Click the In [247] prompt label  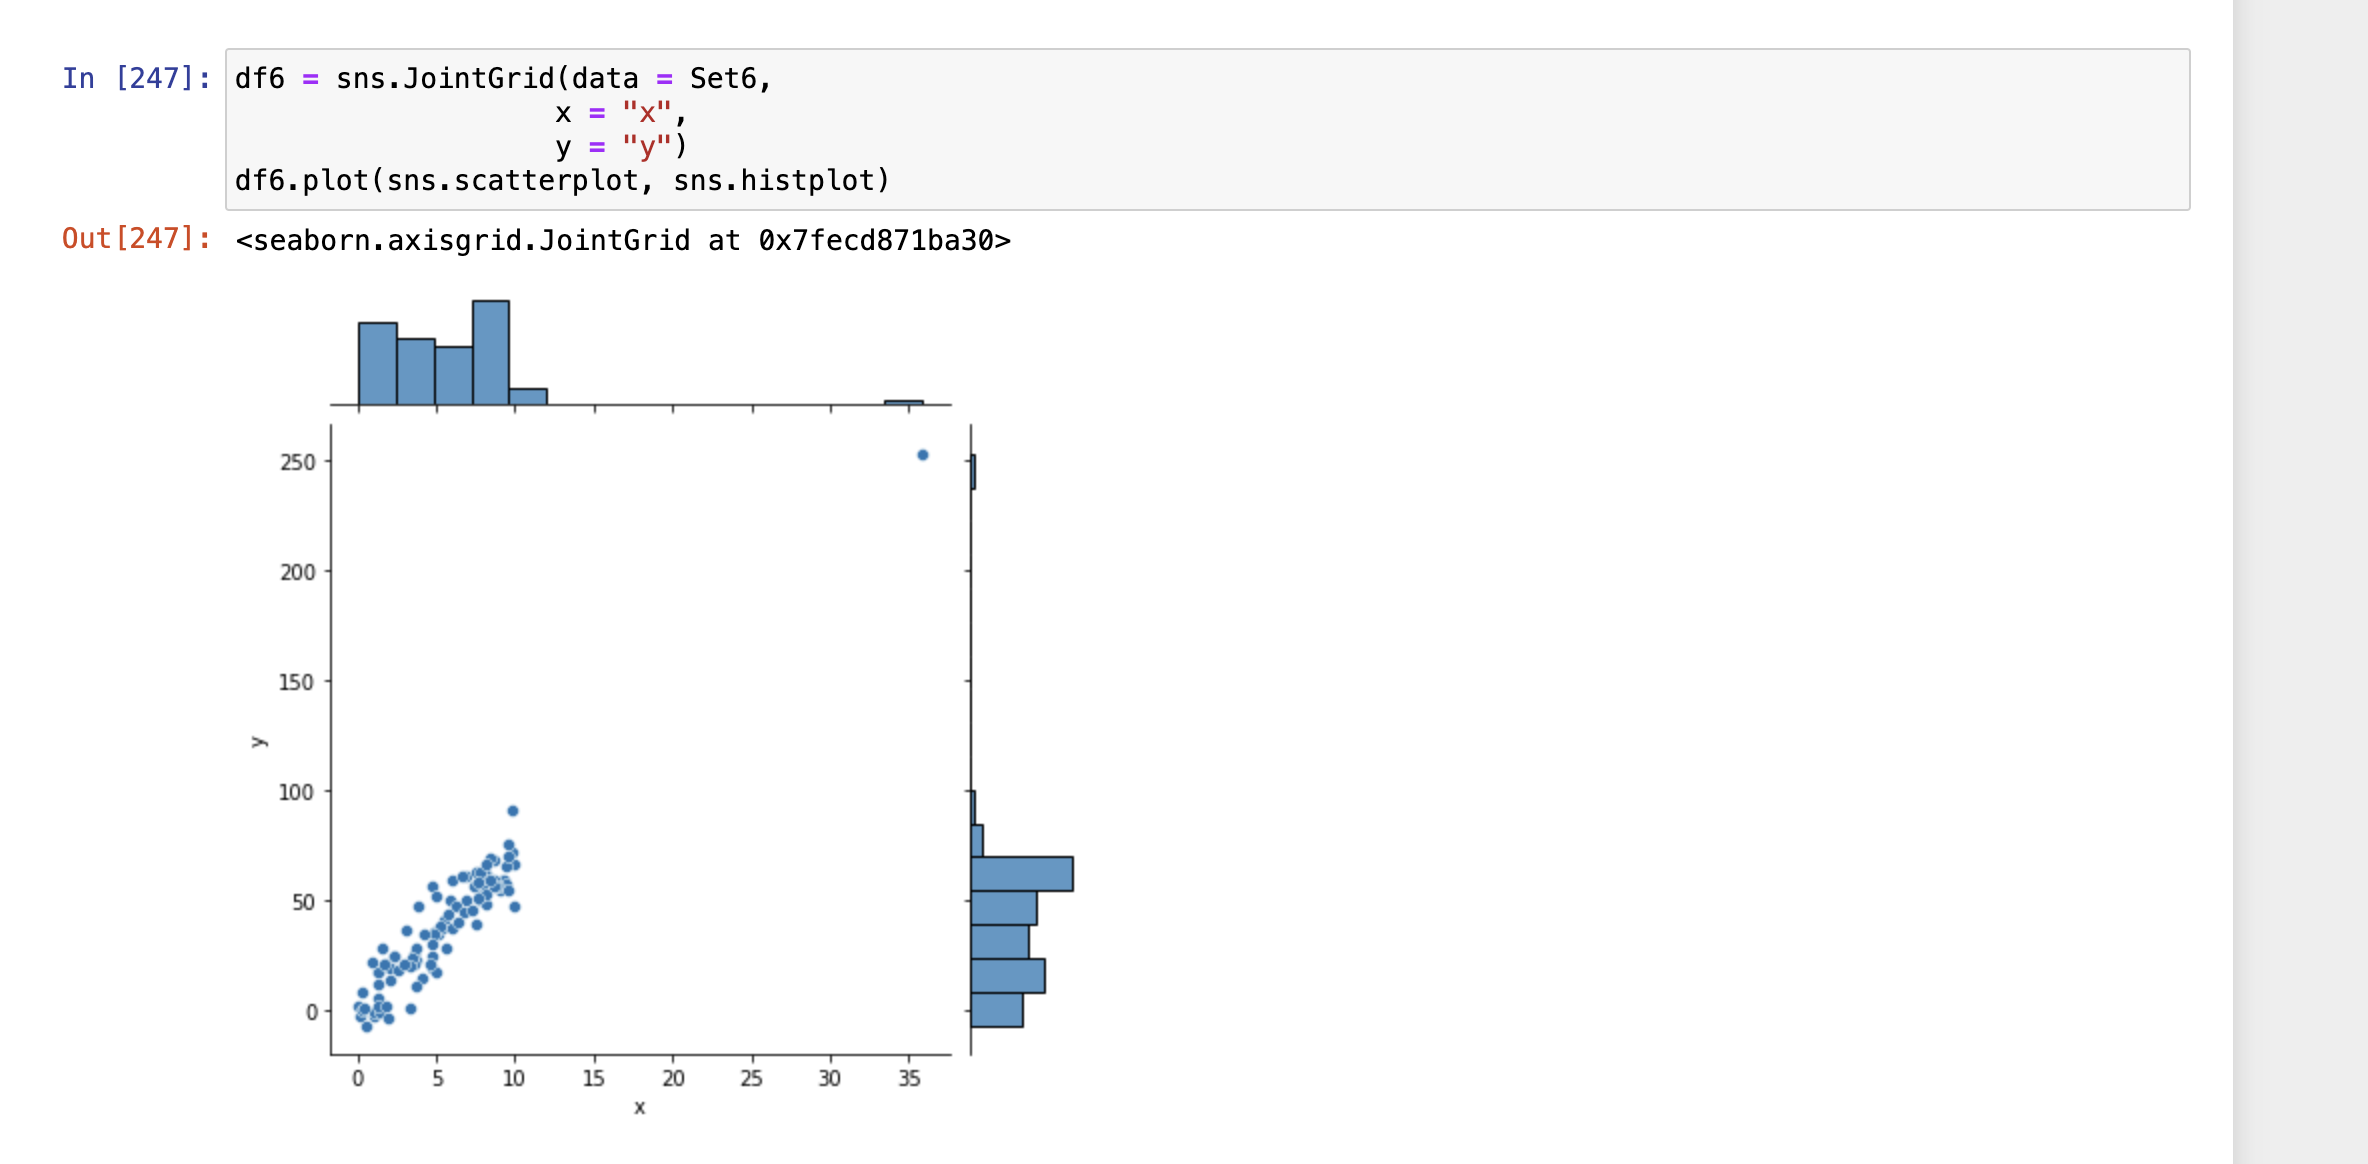pyautogui.click(x=135, y=78)
